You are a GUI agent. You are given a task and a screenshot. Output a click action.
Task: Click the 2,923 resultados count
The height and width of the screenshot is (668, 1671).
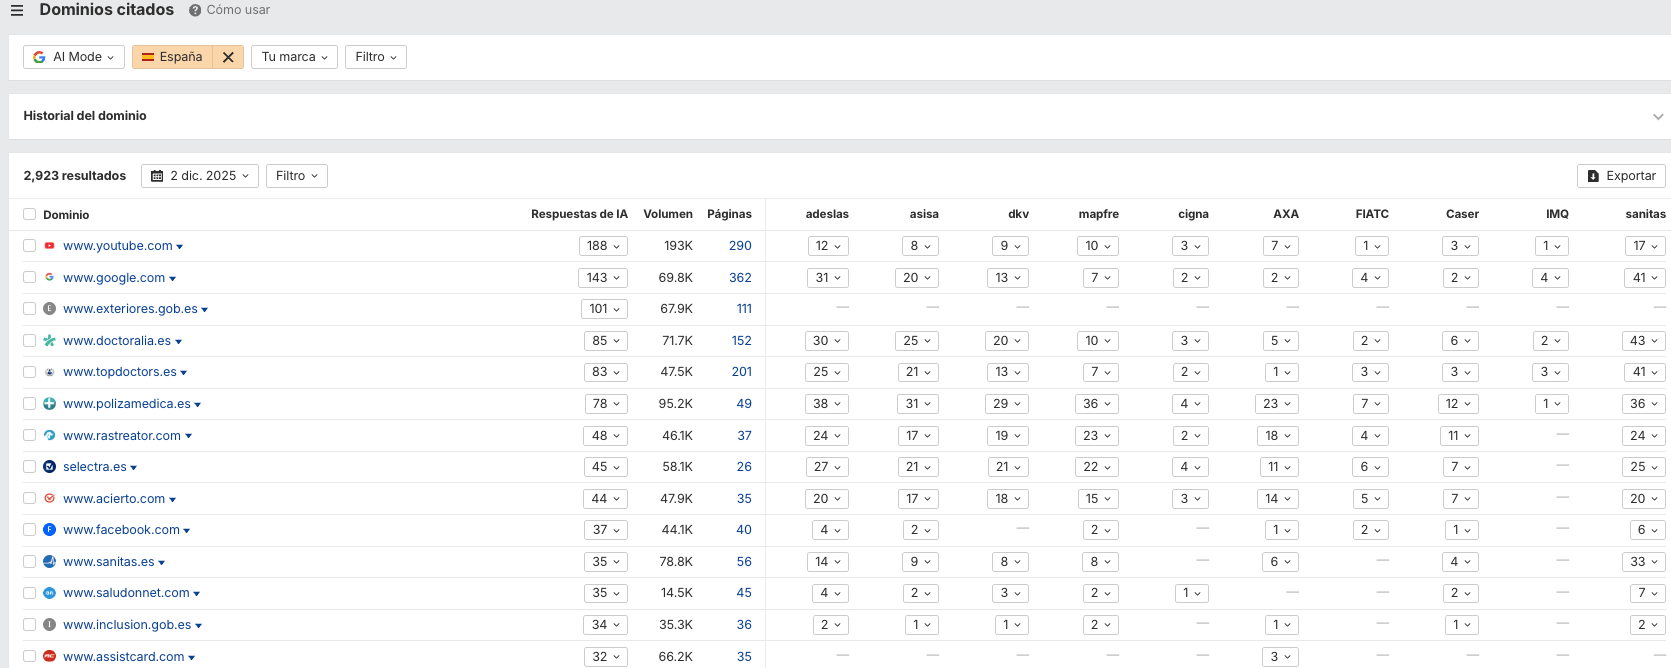click(75, 176)
